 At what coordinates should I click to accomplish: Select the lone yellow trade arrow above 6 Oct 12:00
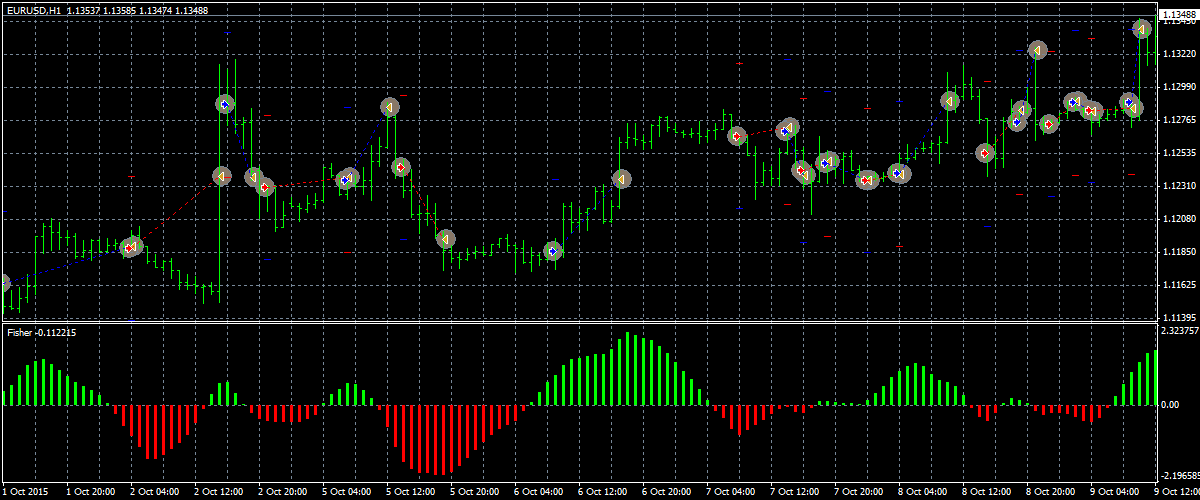621,179
